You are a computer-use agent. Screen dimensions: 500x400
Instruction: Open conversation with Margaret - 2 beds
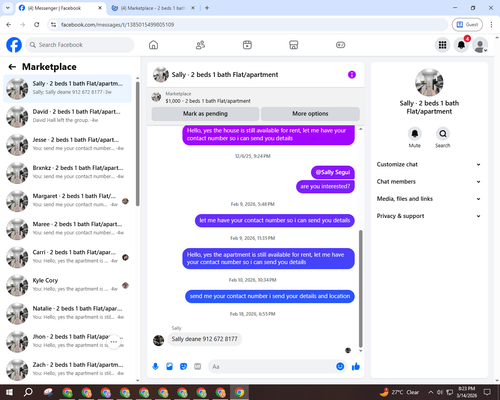tap(67, 201)
